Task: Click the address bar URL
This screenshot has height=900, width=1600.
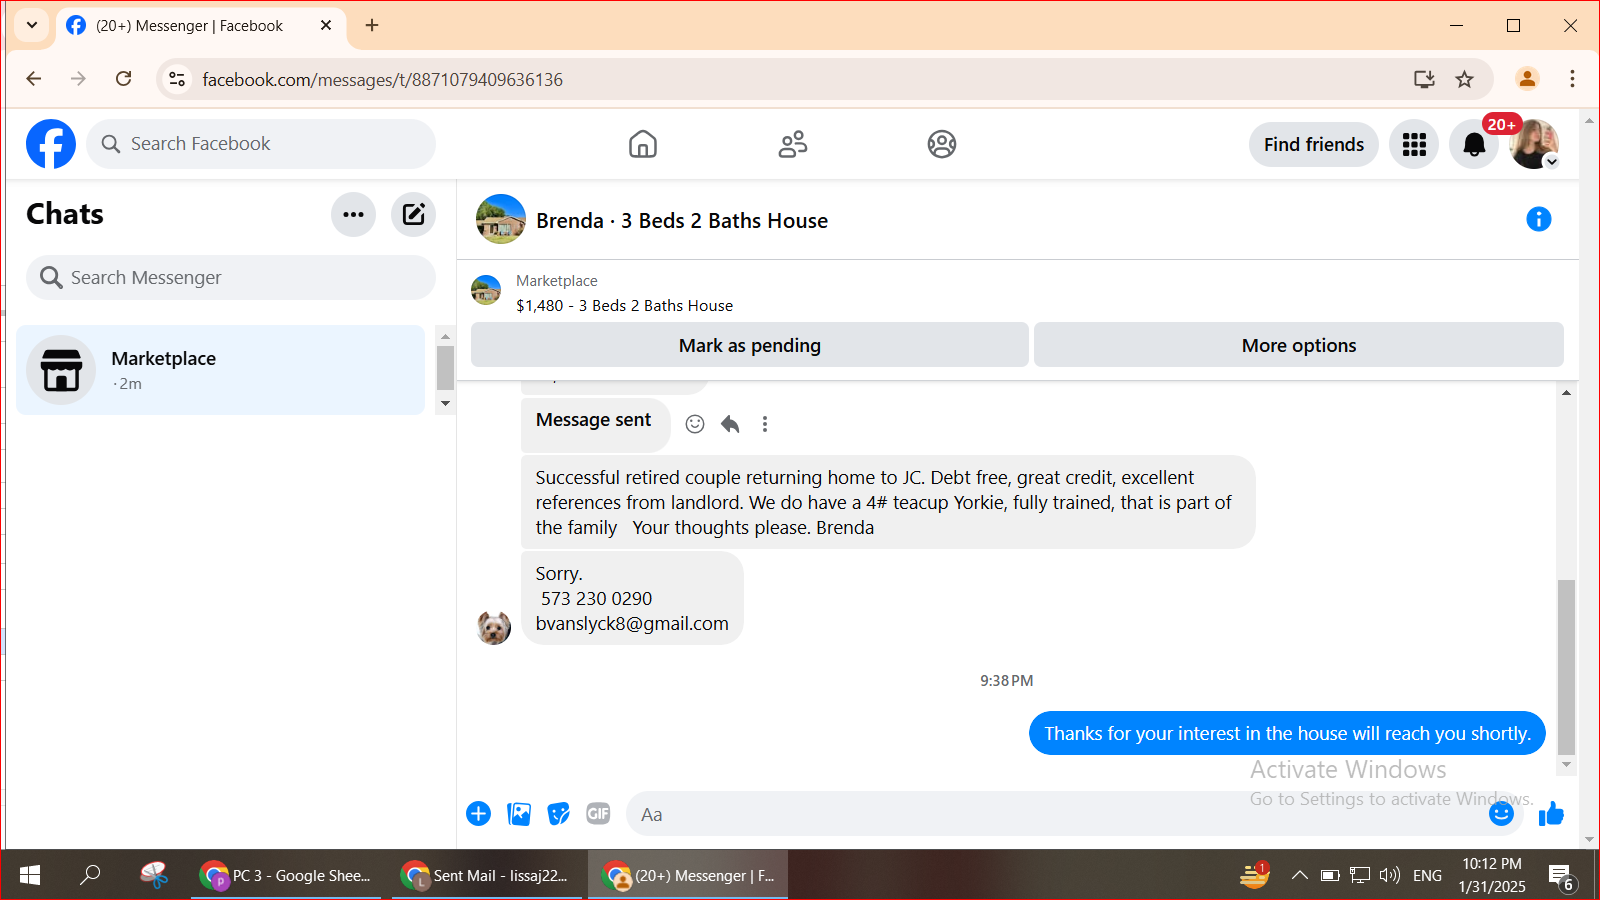Action: tap(383, 80)
